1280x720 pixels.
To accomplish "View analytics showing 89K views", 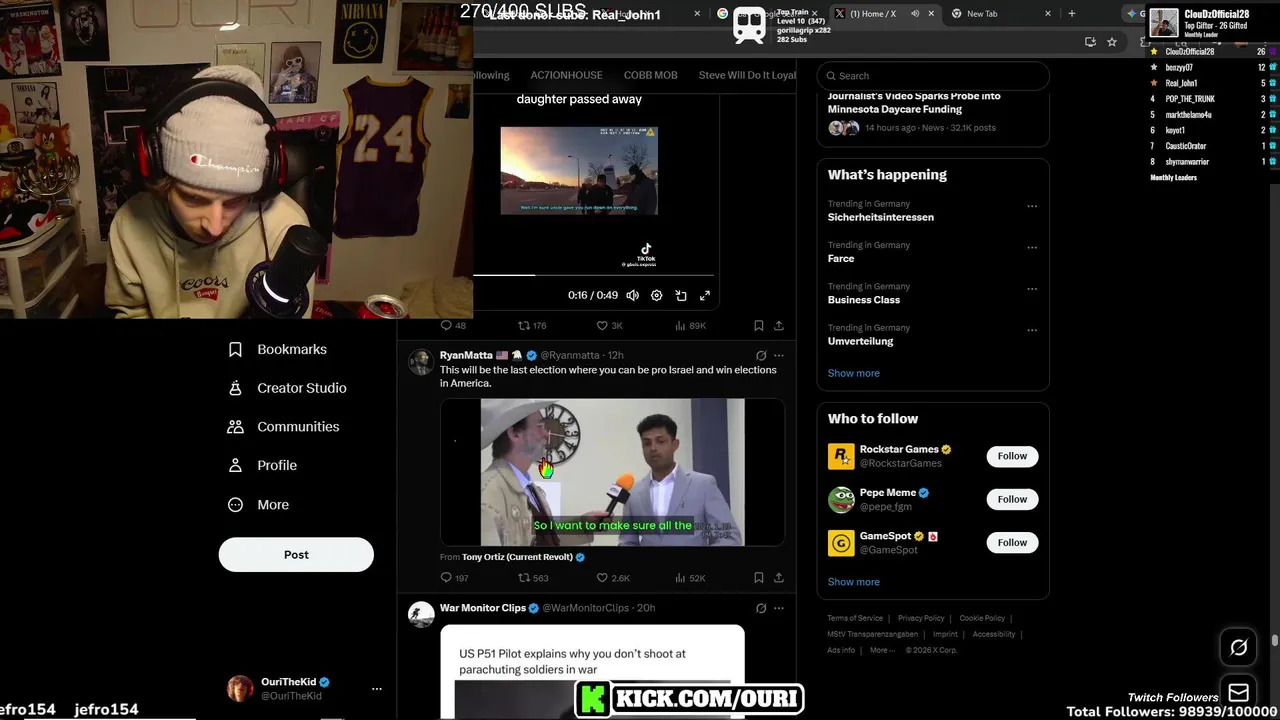I will [x=690, y=326].
